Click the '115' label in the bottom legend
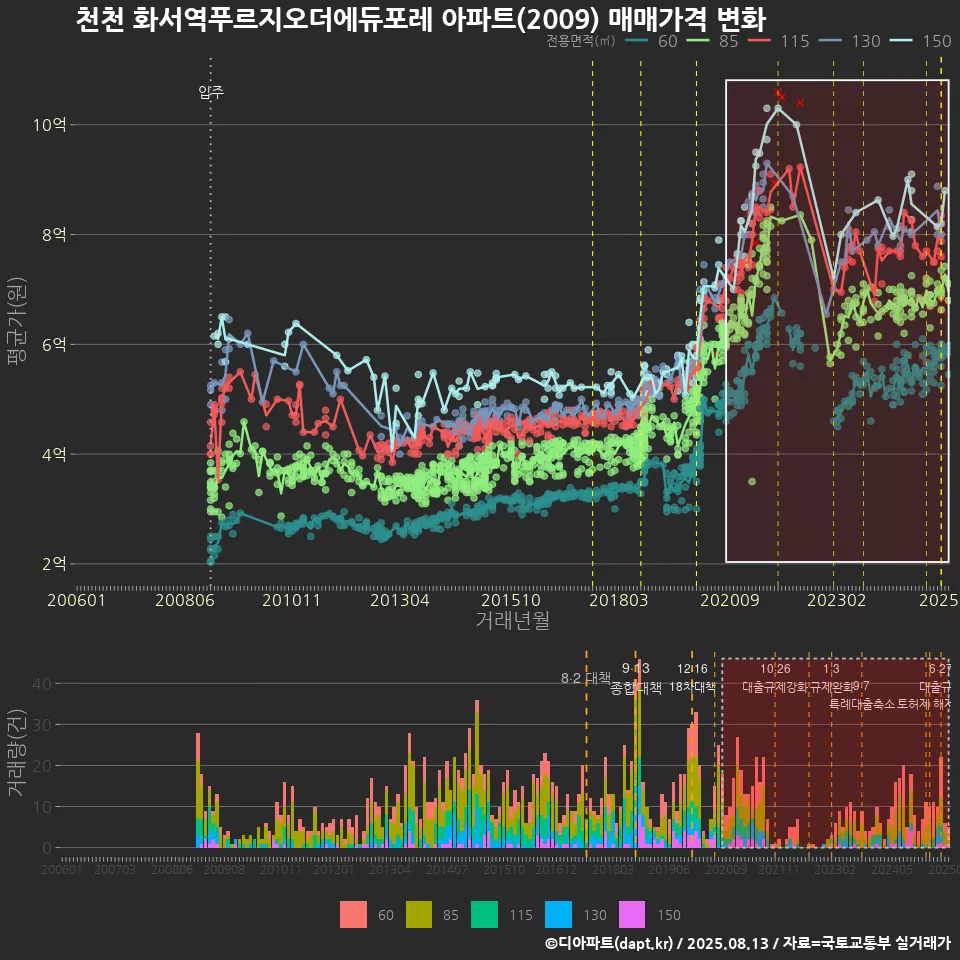Viewport: 960px width, 960px height. point(521,915)
